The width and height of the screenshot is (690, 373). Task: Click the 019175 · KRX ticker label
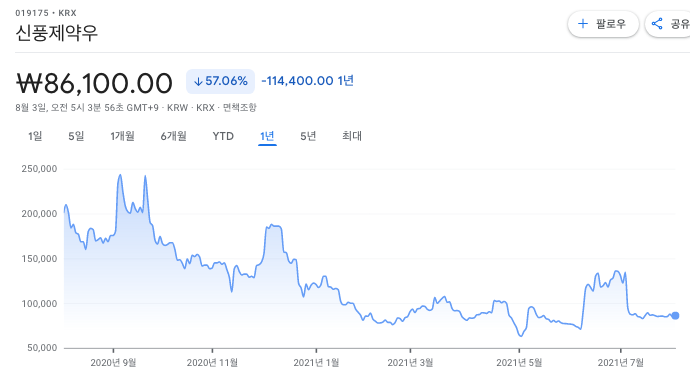coord(46,13)
